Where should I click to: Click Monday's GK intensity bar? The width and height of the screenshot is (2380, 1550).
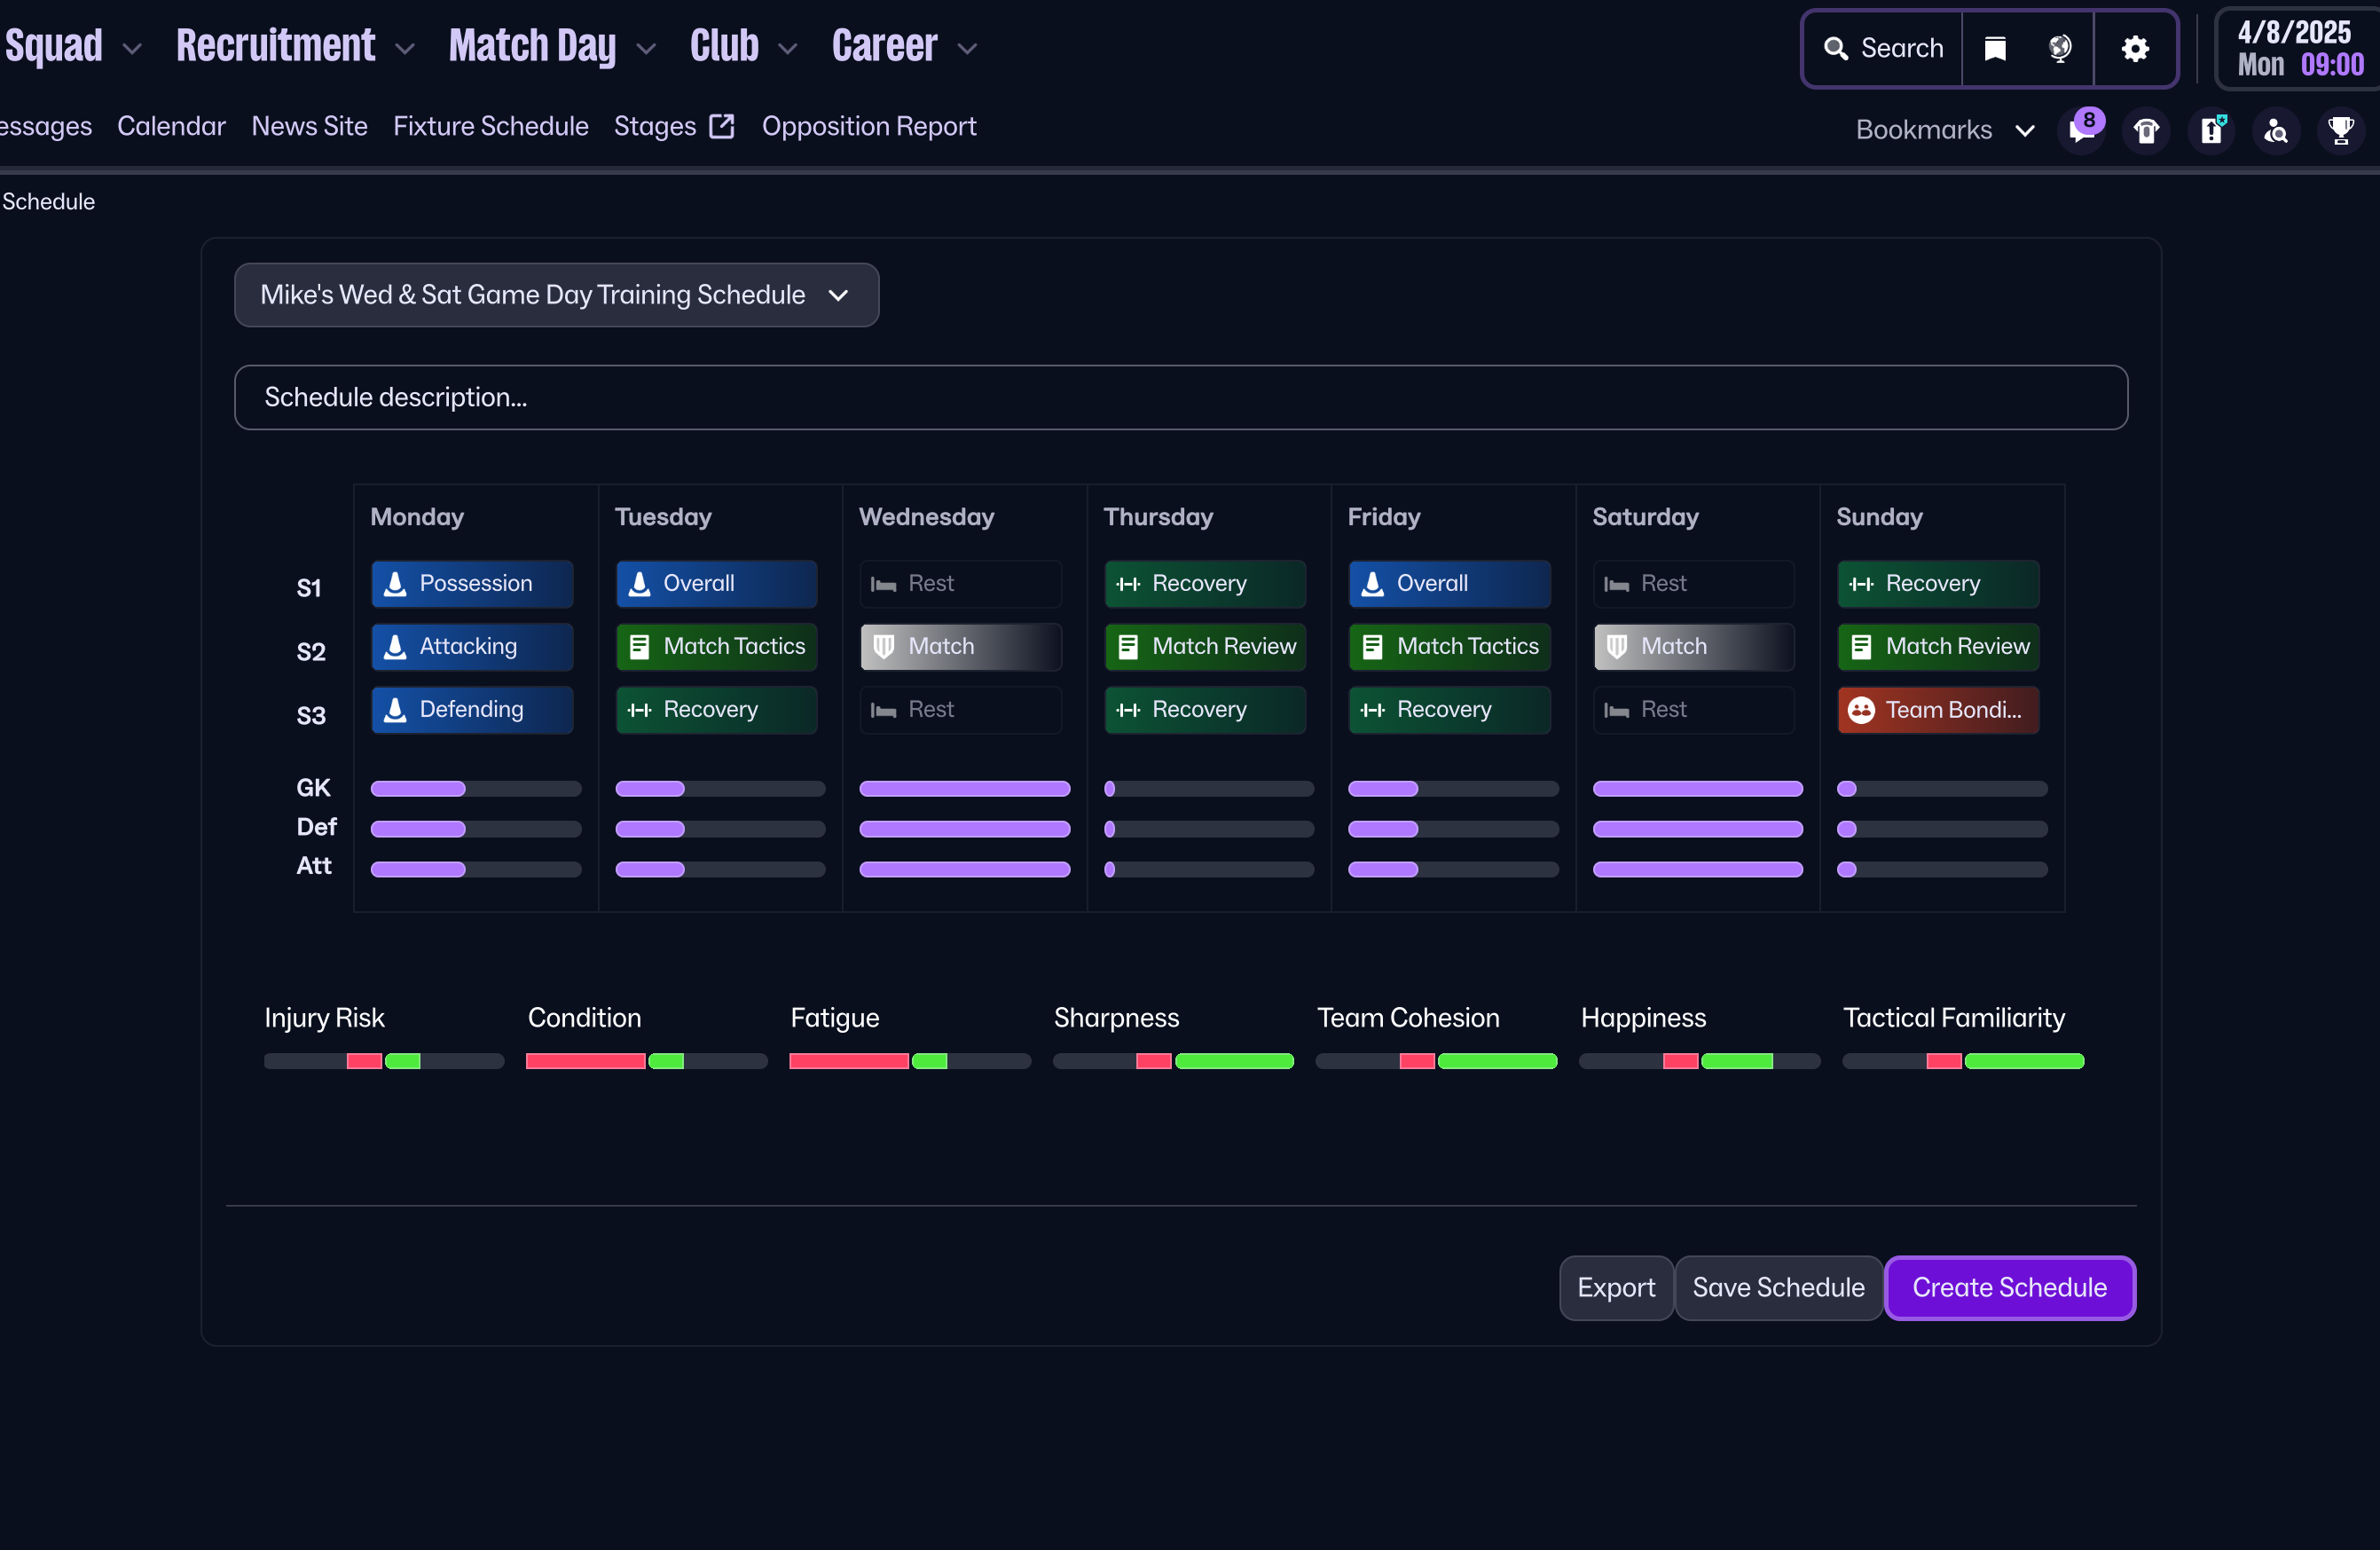point(475,789)
